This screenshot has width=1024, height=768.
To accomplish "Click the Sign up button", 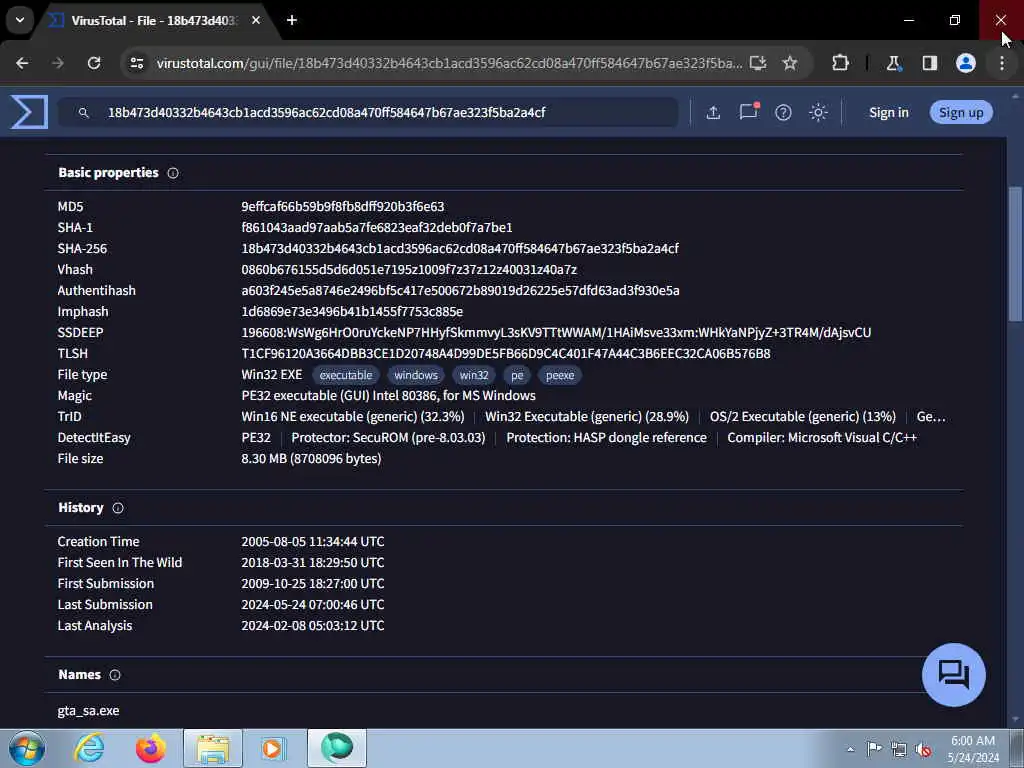I will click(961, 112).
